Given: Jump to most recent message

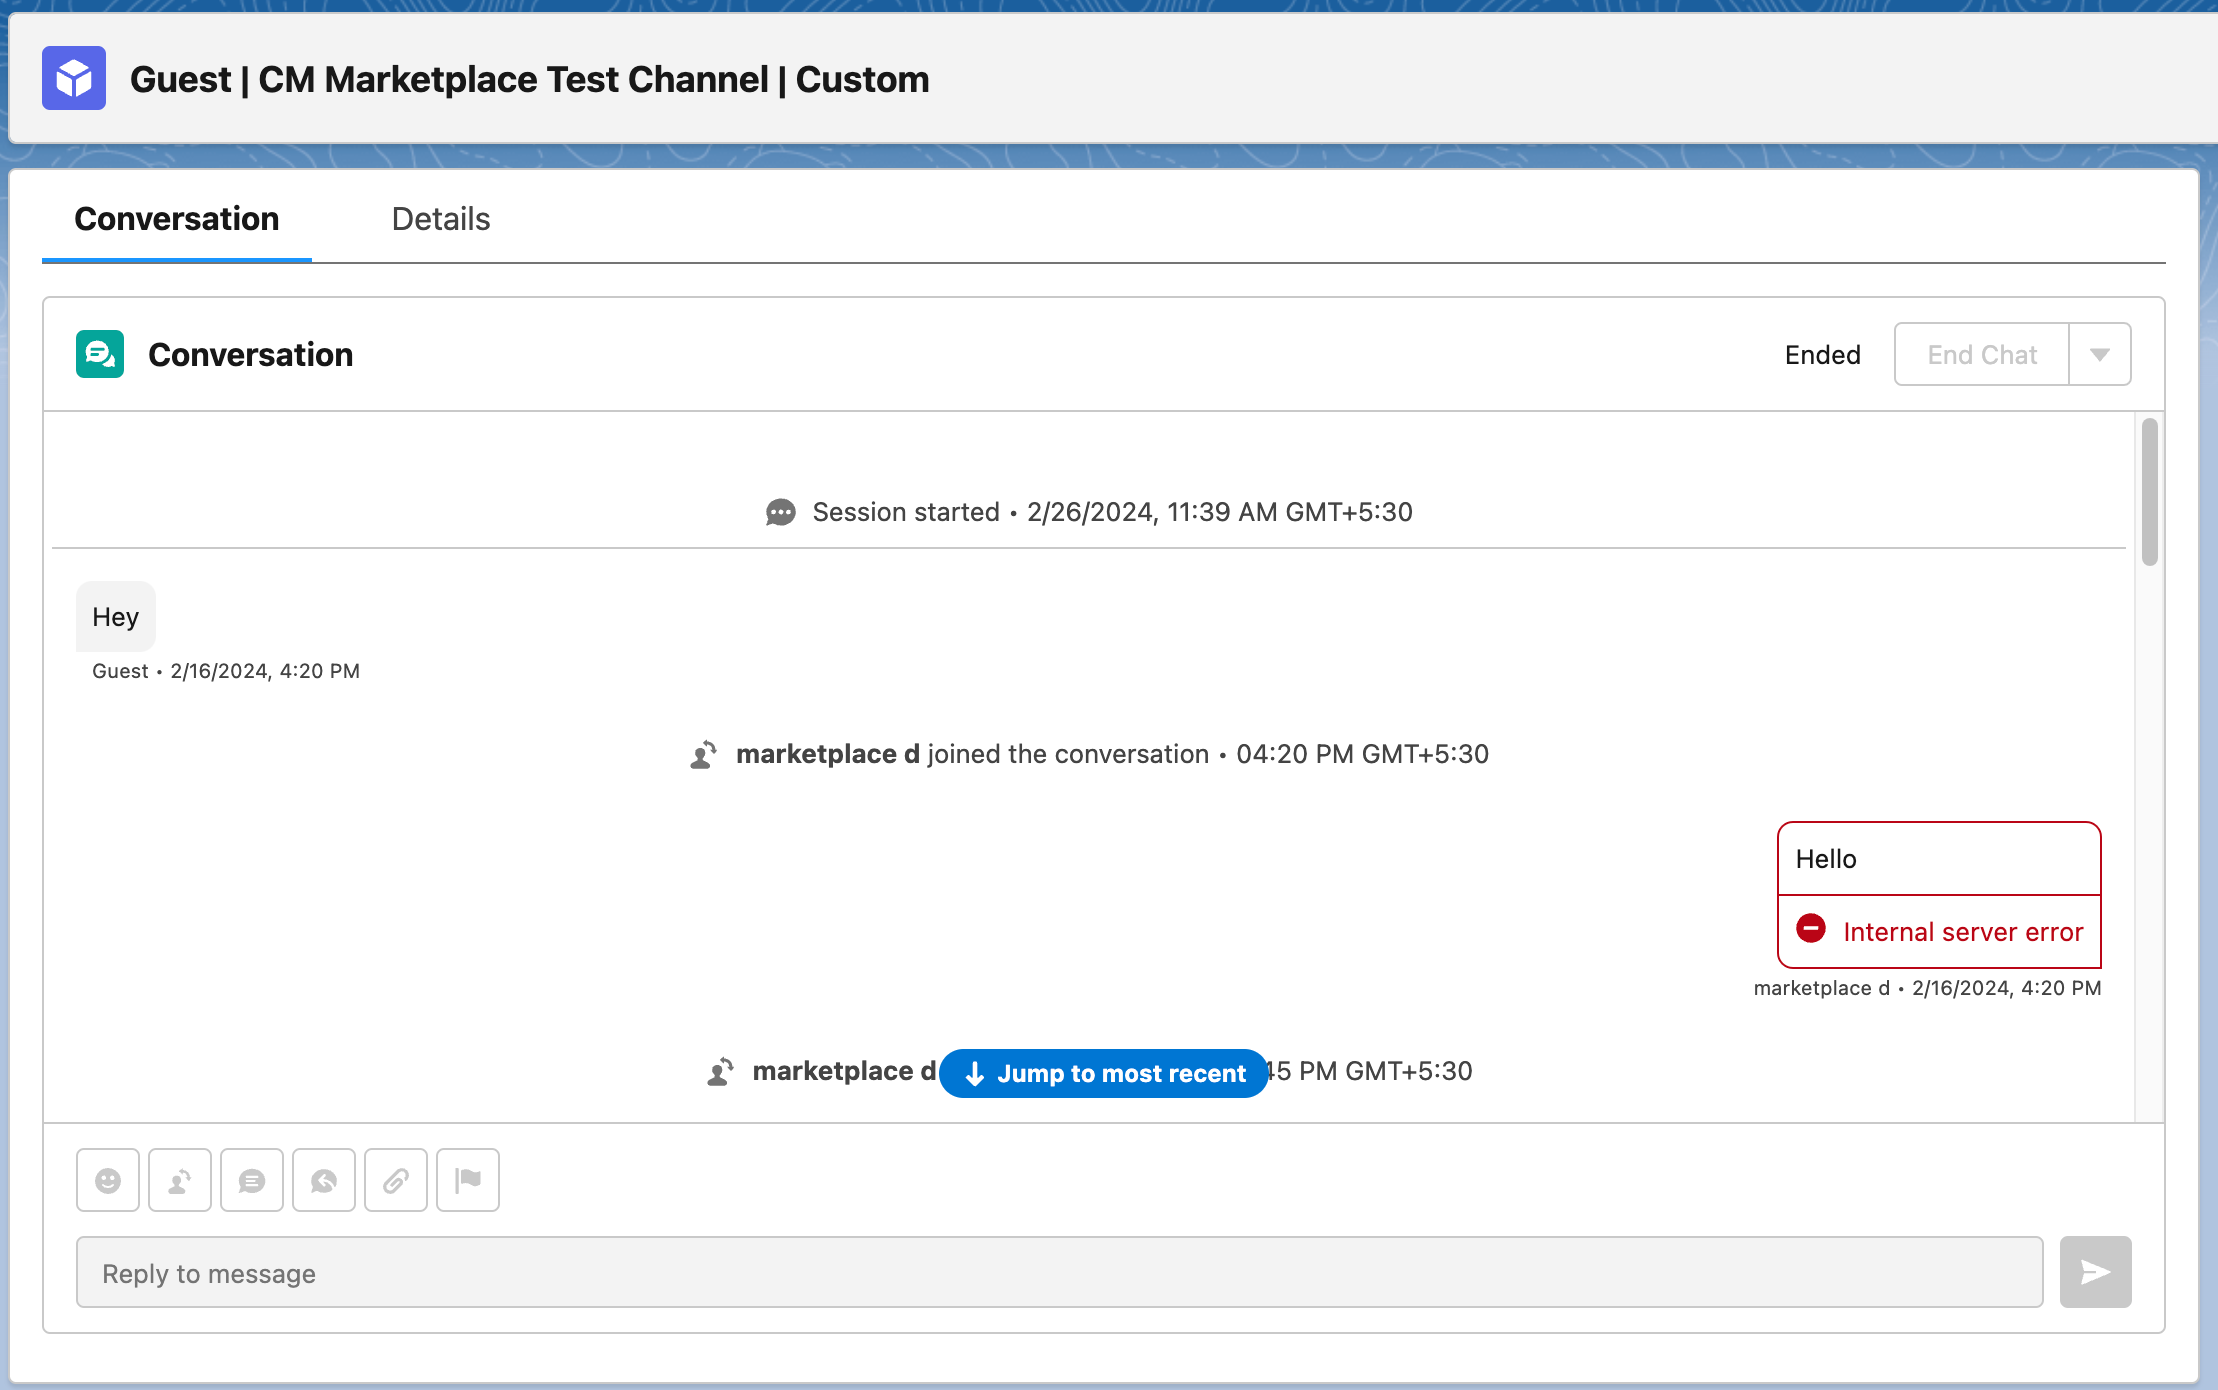Looking at the screenshot, I should (1104, 1073).
